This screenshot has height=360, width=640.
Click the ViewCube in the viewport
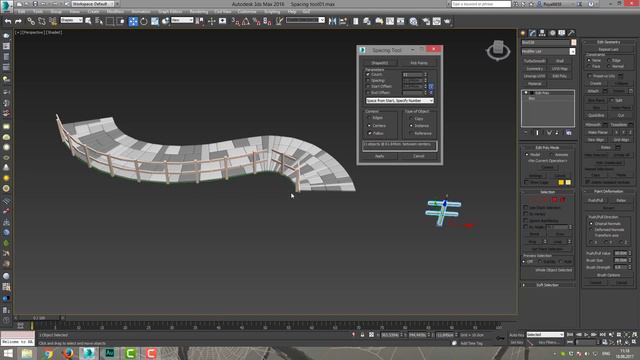498,49
